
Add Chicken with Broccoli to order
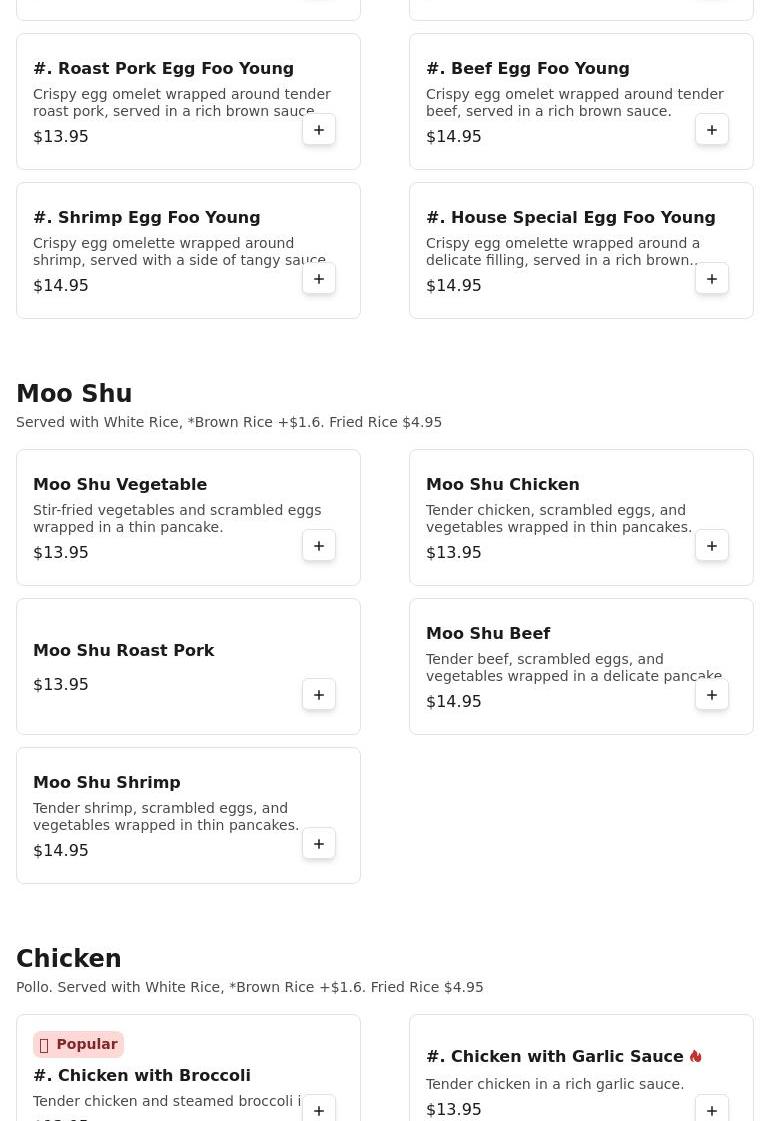click(319, 1110)
